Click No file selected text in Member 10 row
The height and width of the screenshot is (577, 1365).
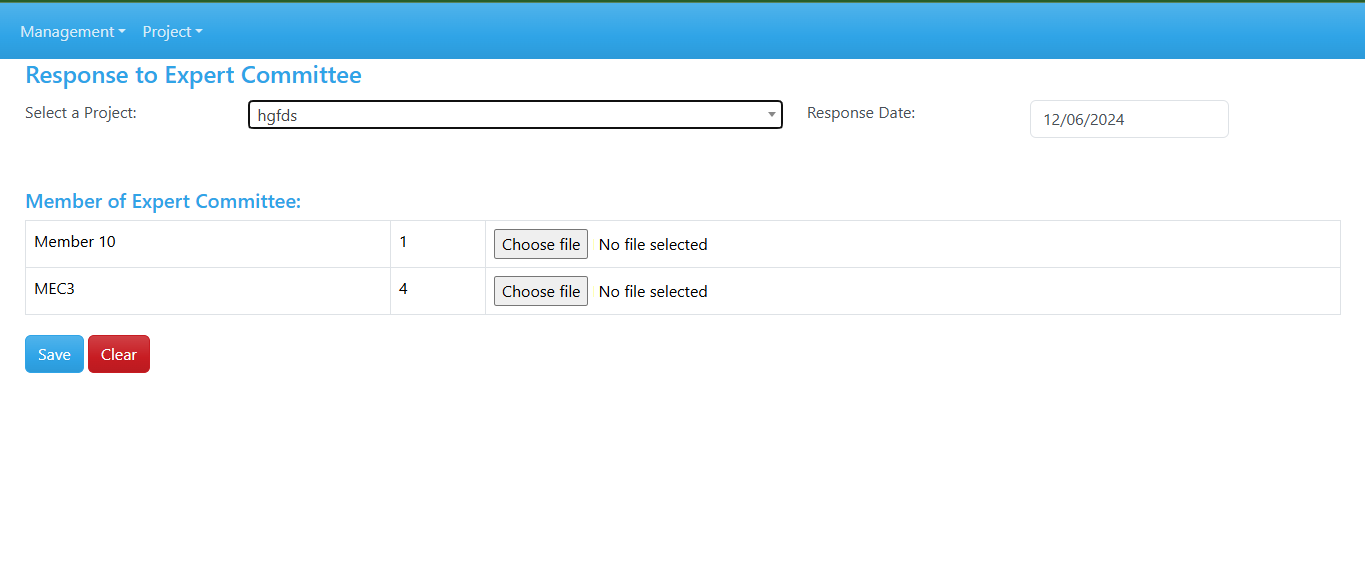coord(653,244)
